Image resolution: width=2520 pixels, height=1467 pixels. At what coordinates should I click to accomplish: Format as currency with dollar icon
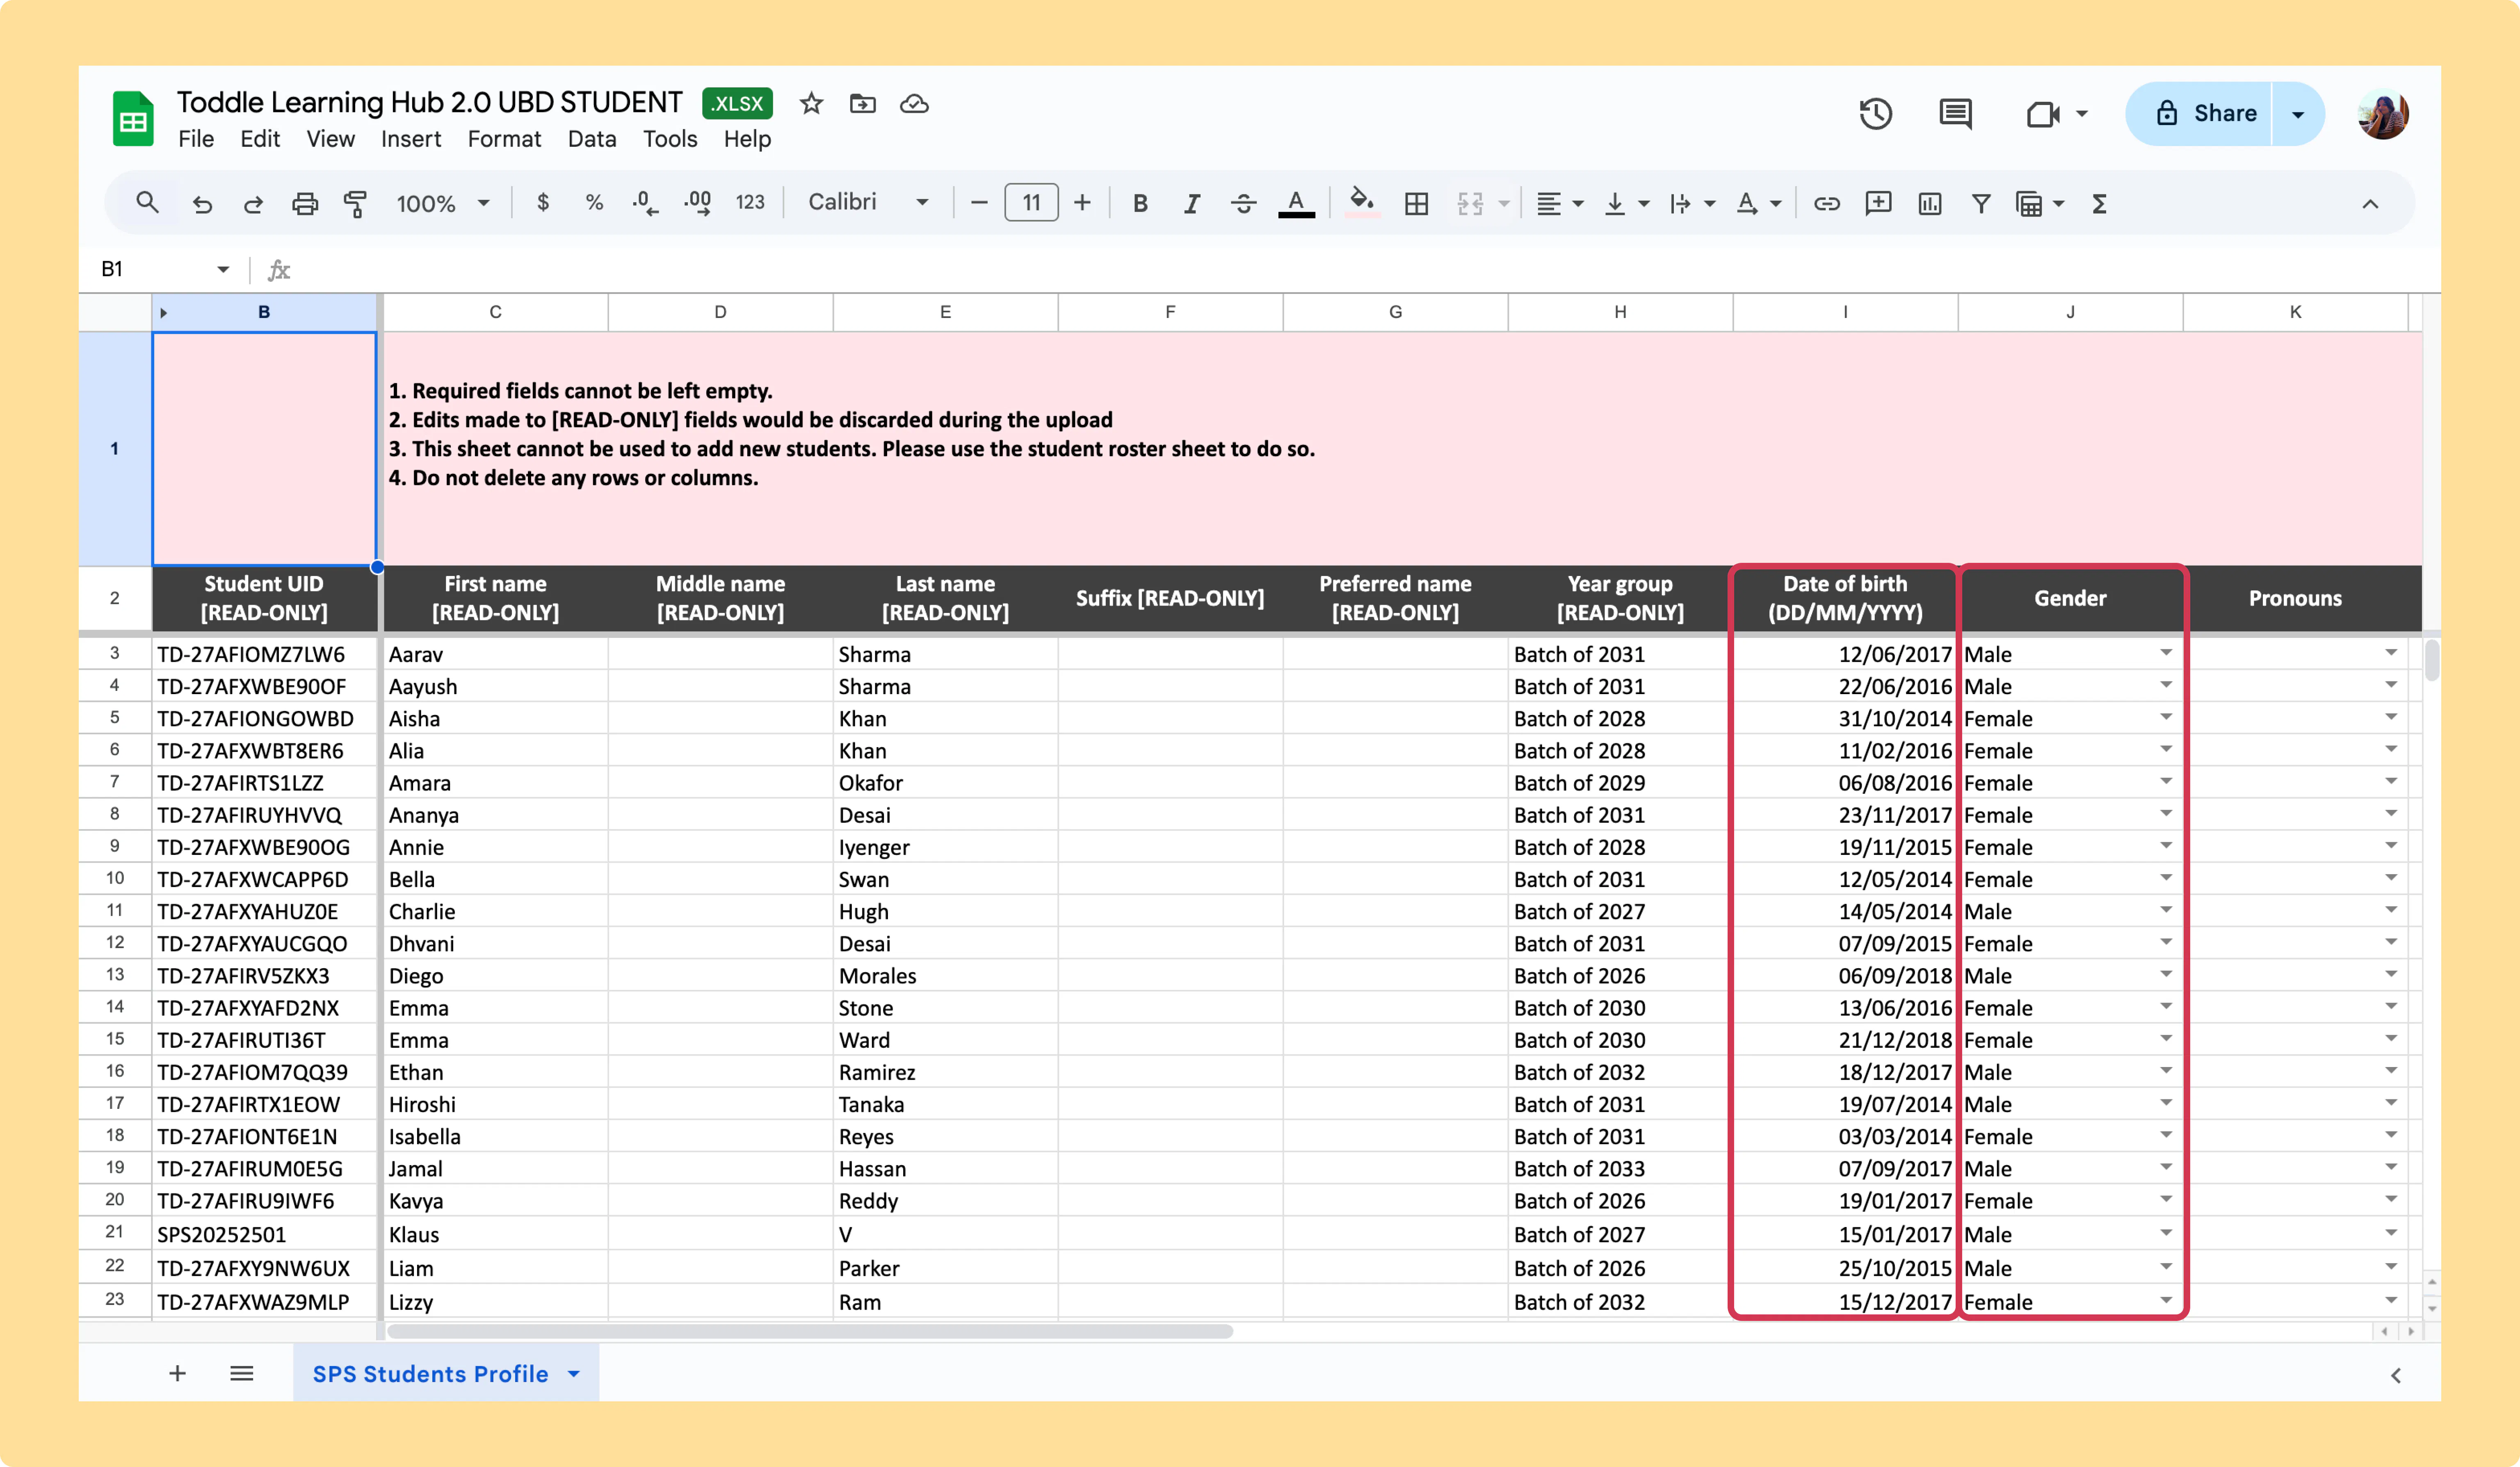(x=543, y=203)
